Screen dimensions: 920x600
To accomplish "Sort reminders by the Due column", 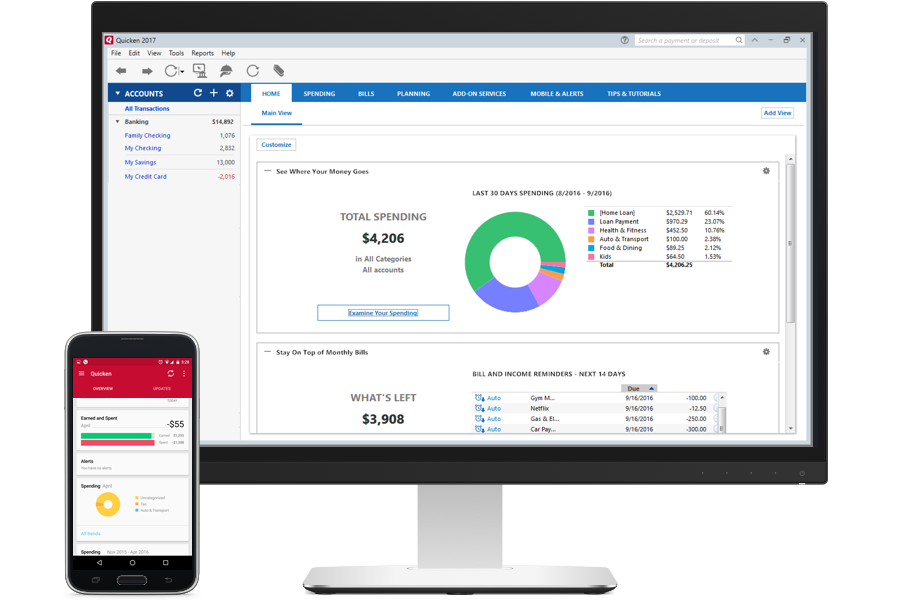I will click(639, 388).
